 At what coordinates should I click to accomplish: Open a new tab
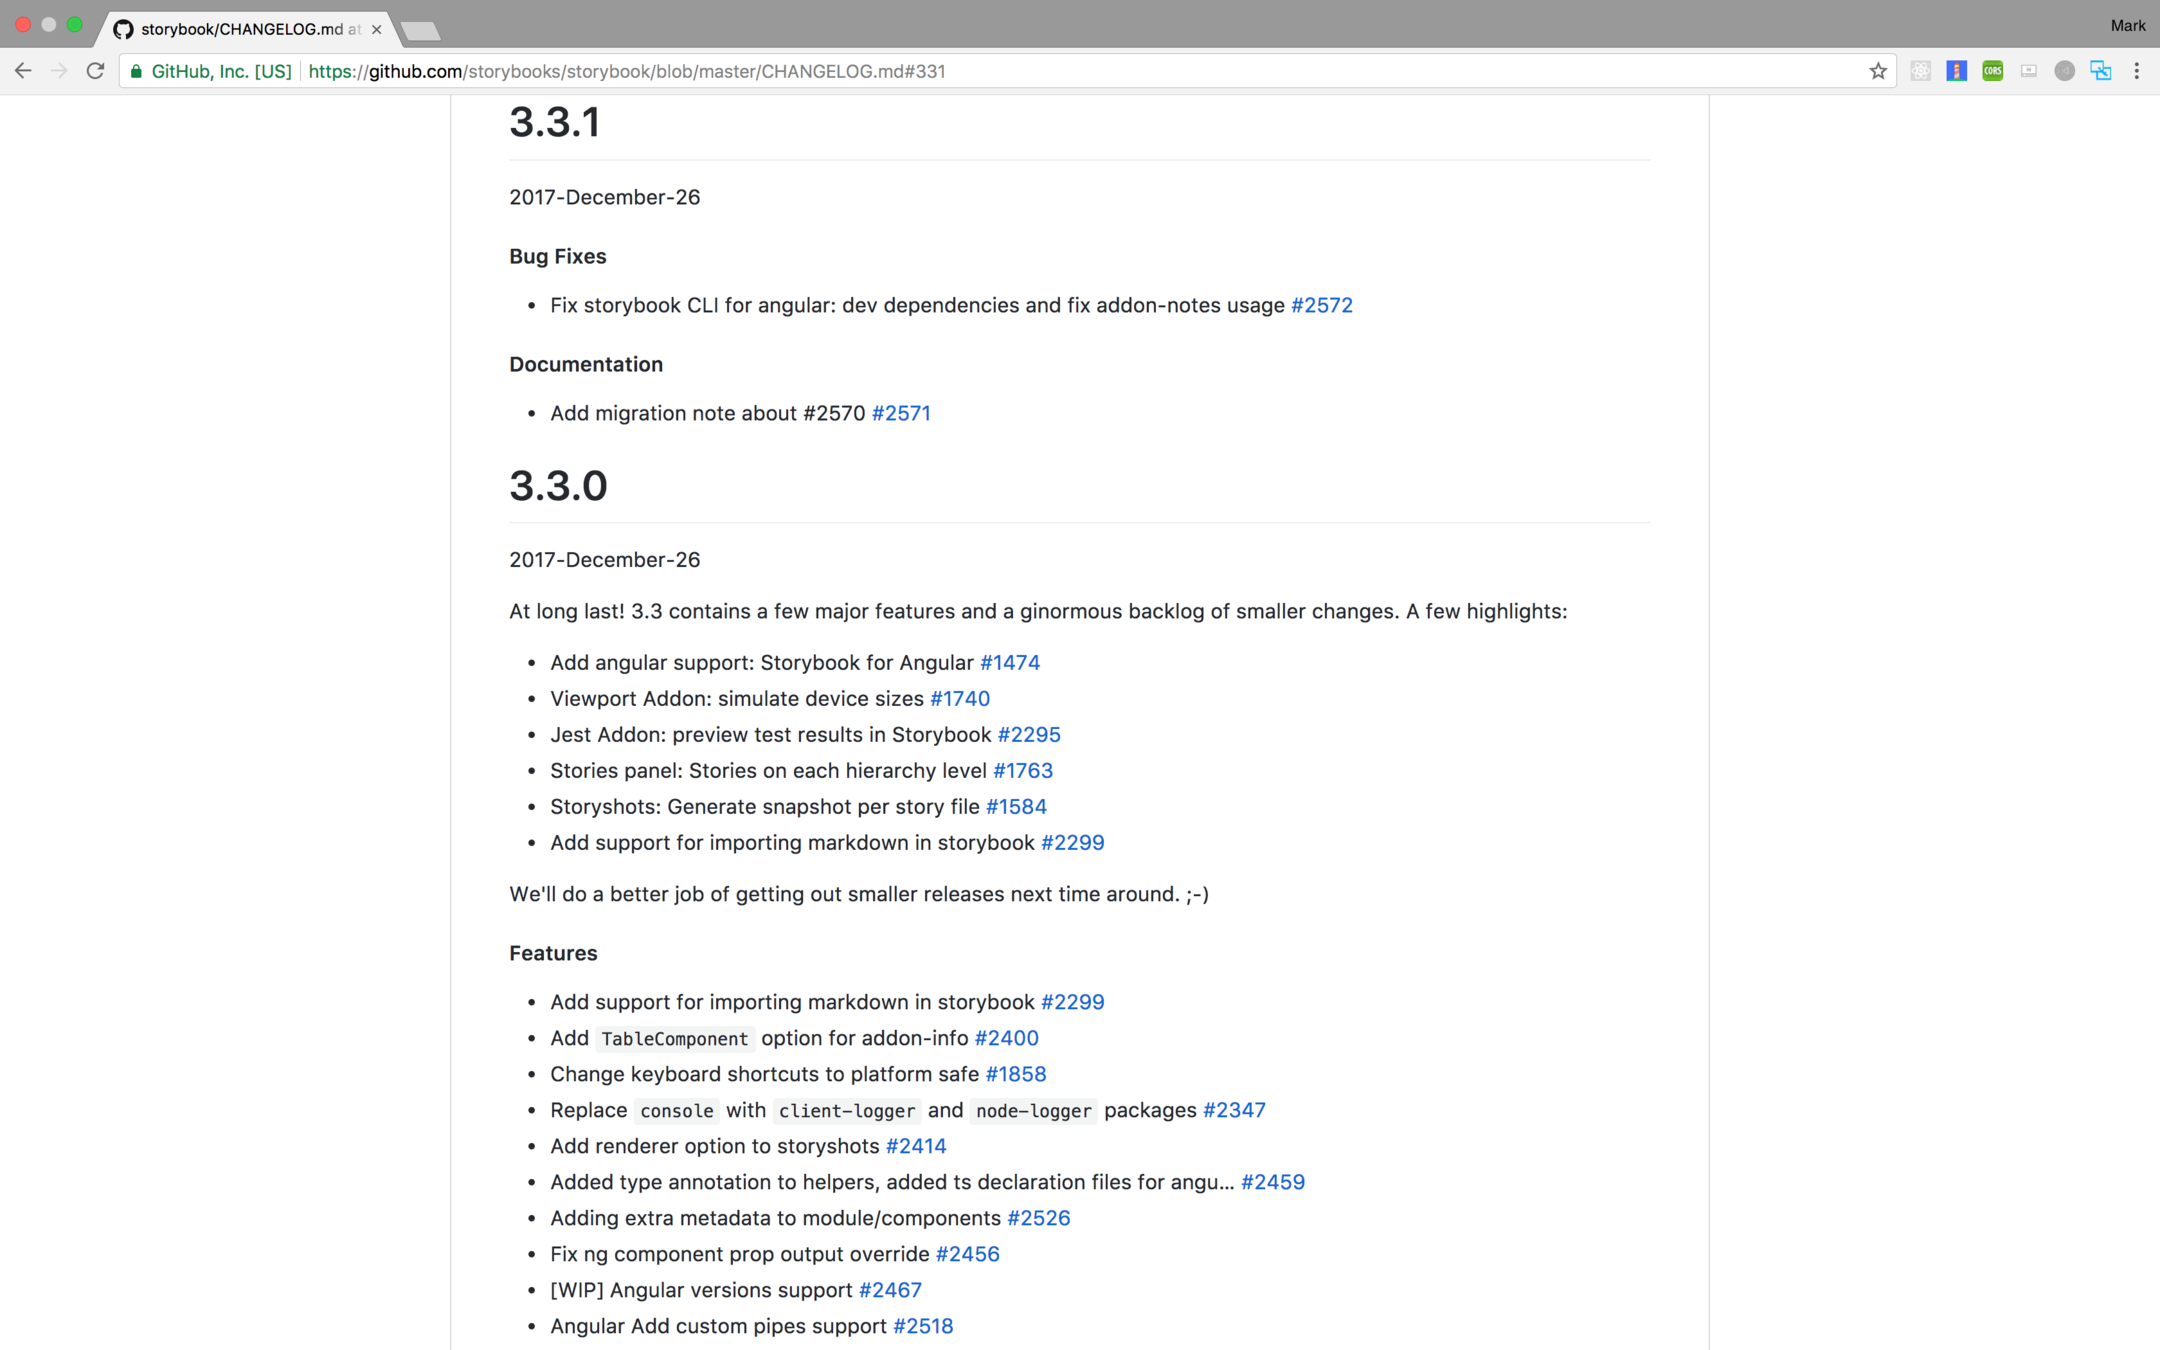420,31
